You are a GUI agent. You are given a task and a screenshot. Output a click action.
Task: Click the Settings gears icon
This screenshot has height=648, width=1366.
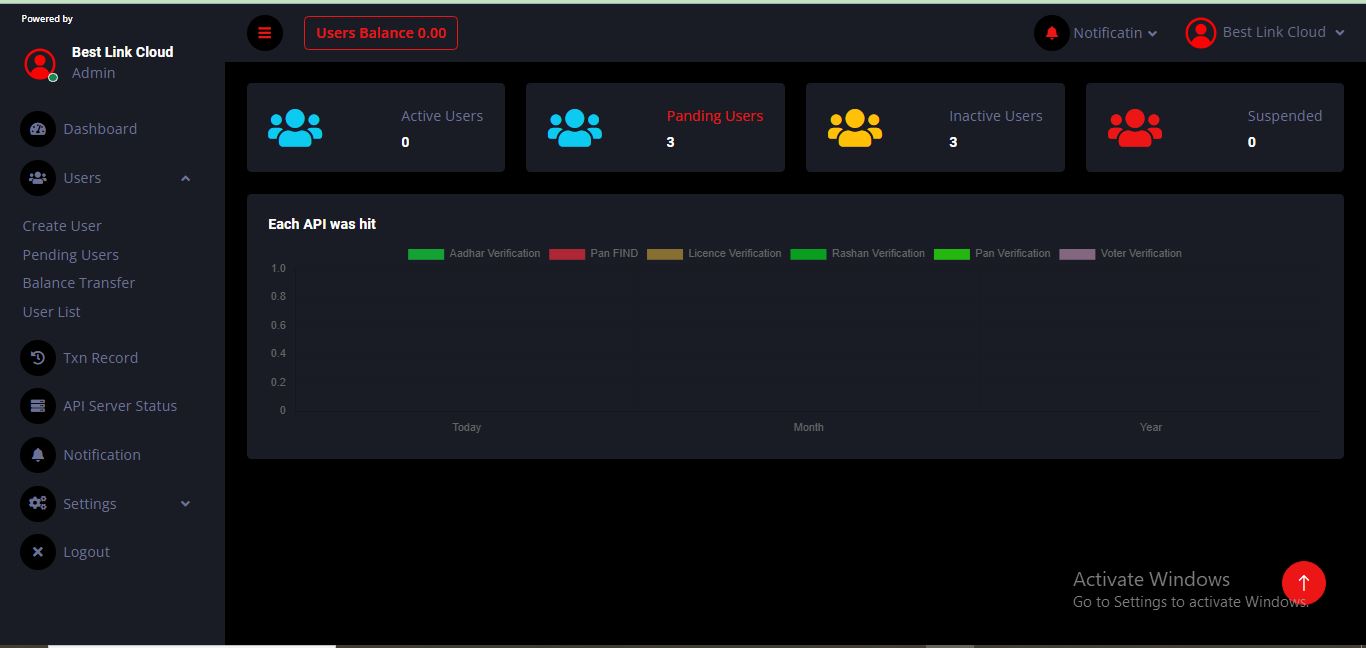point(38,504)
